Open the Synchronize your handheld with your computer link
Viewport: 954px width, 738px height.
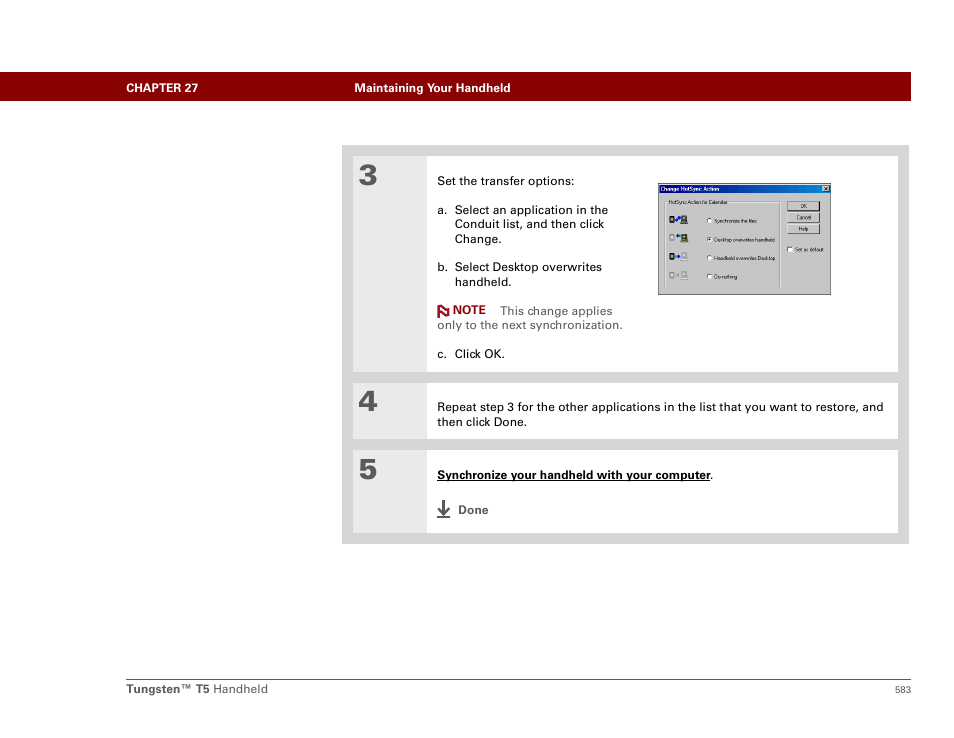pos(574,475)
